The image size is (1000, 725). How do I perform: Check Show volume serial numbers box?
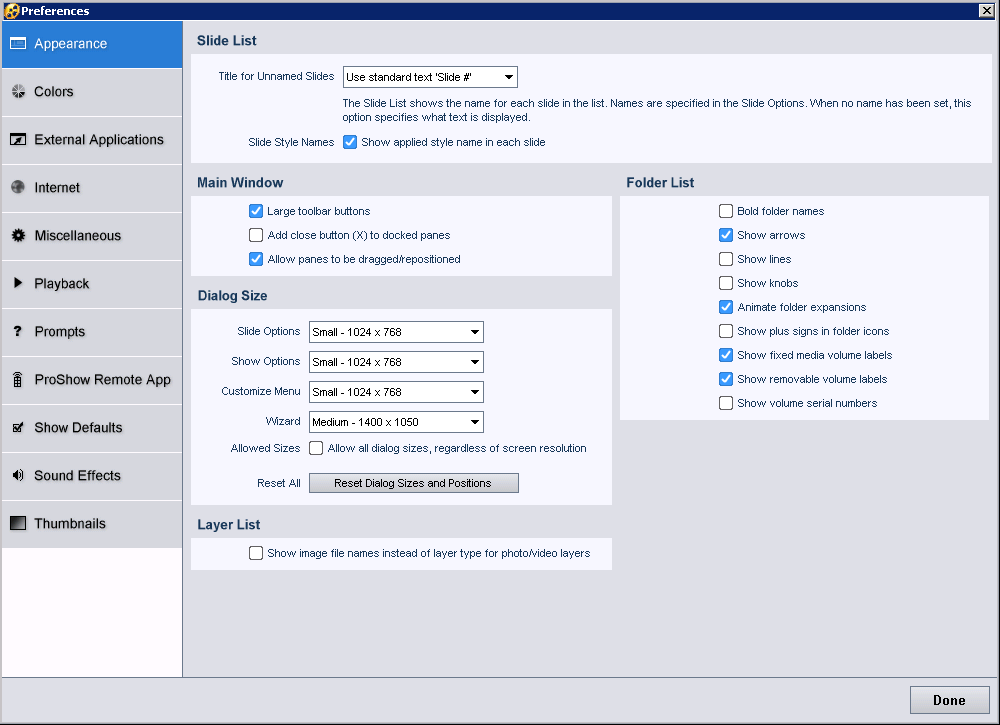pos(726,403)
